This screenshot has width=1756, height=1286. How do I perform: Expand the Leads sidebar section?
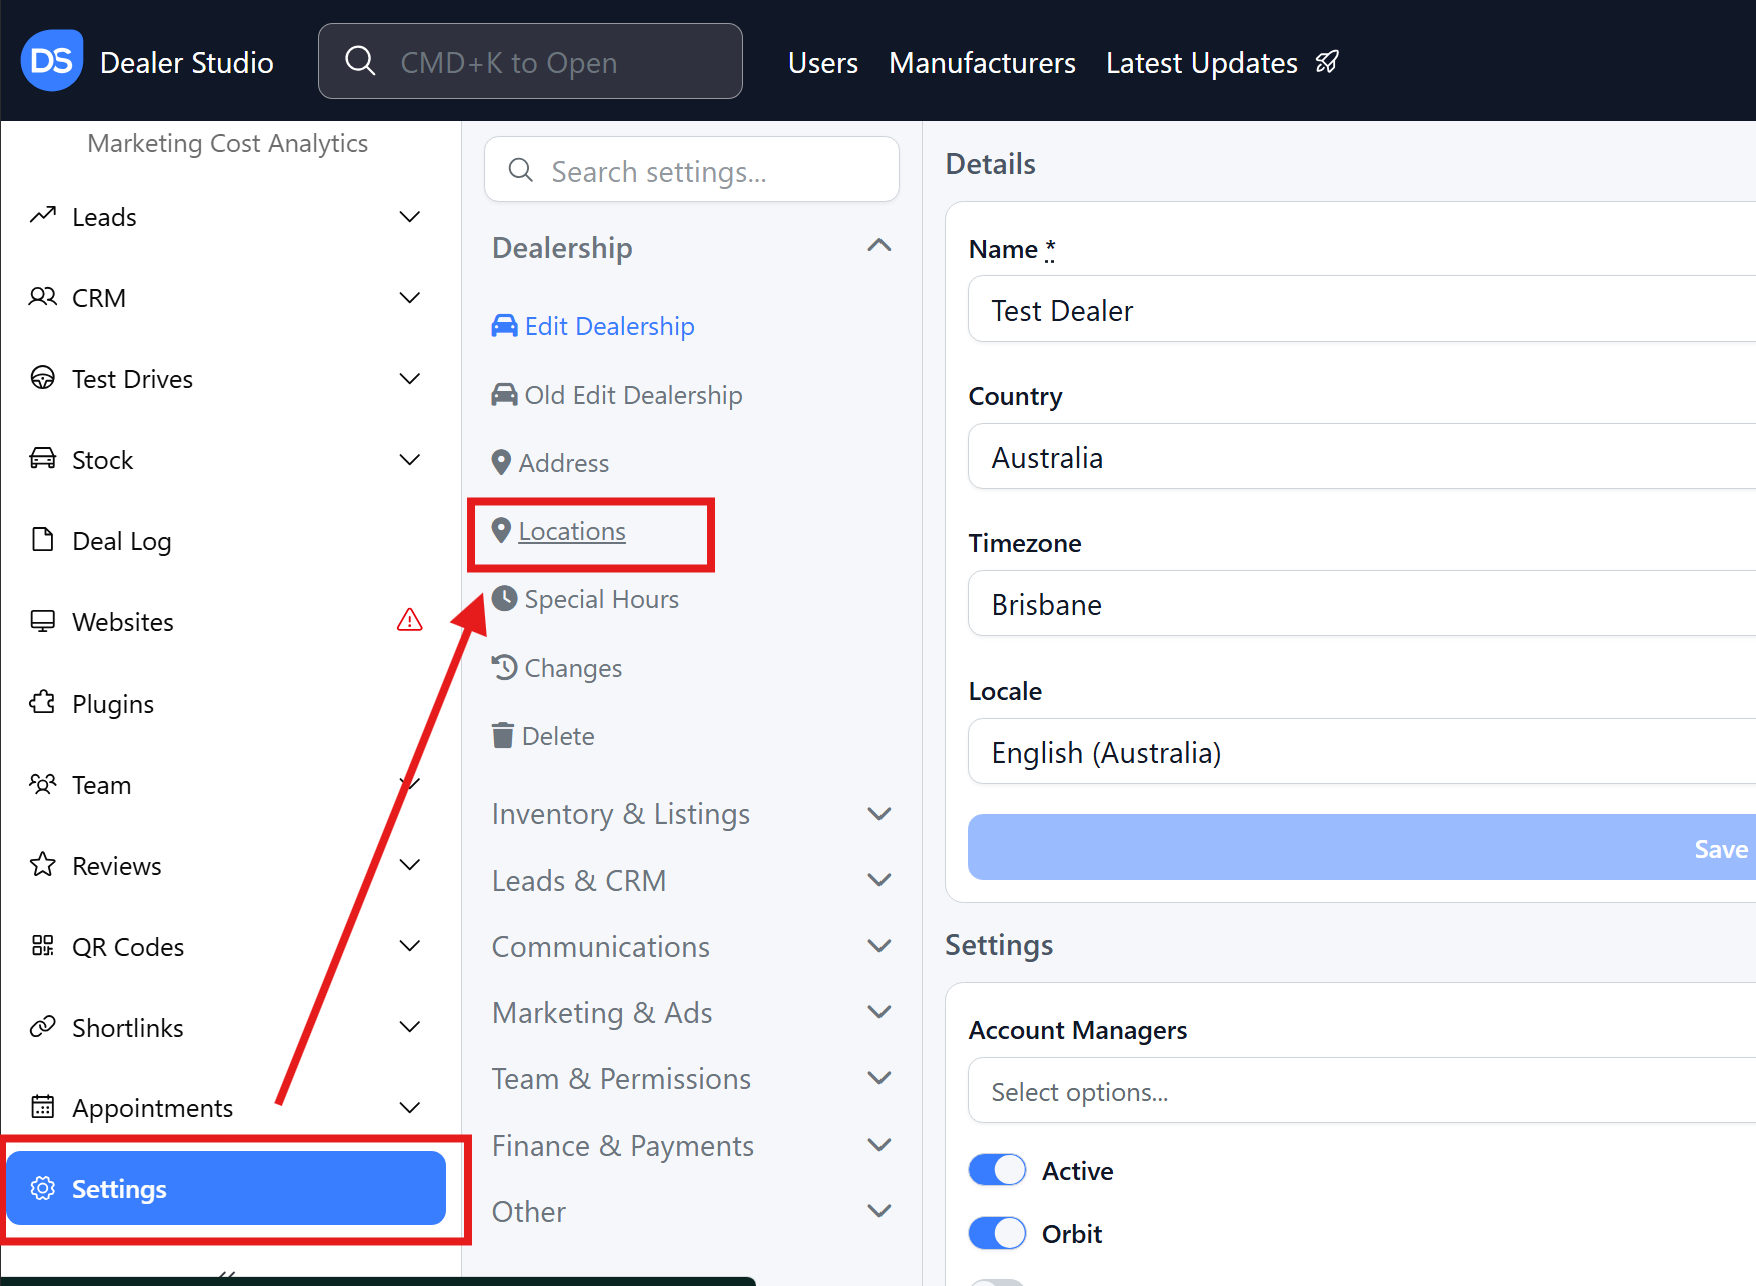(x=410, y=217)
